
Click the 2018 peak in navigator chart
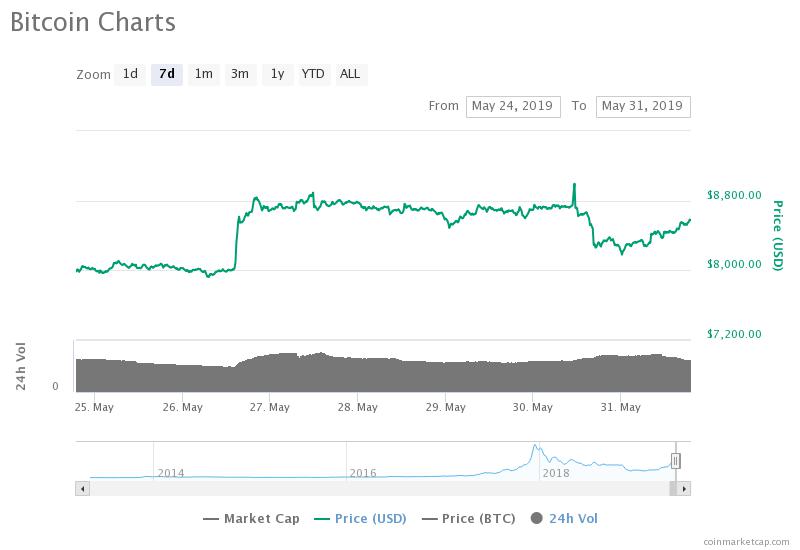535,446
